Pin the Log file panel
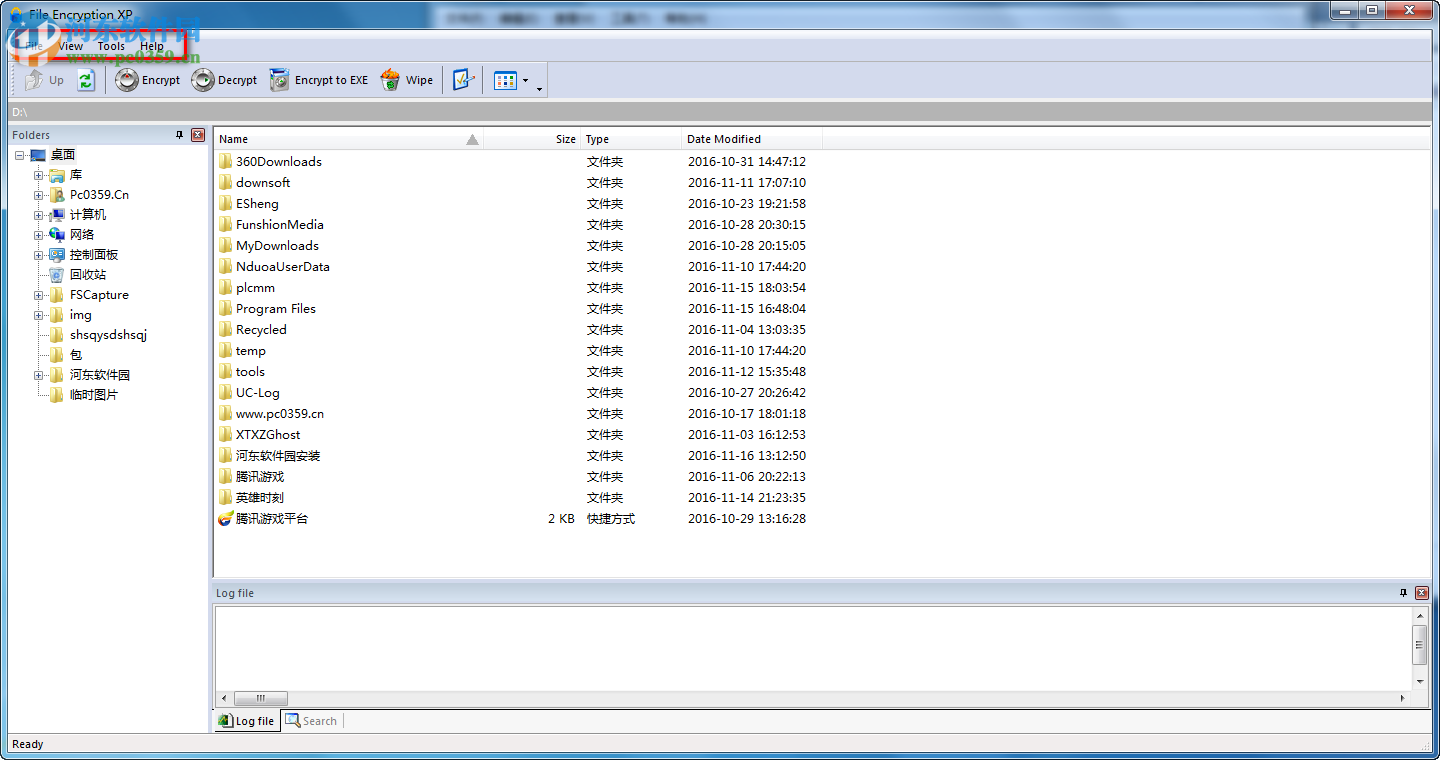 coord(1405,592)
